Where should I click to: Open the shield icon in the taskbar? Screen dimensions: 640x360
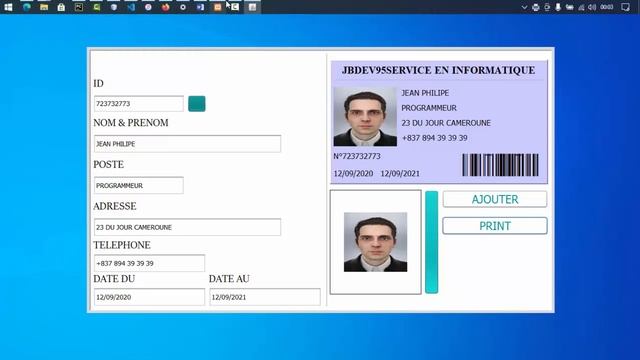click(x=113, y=7)
